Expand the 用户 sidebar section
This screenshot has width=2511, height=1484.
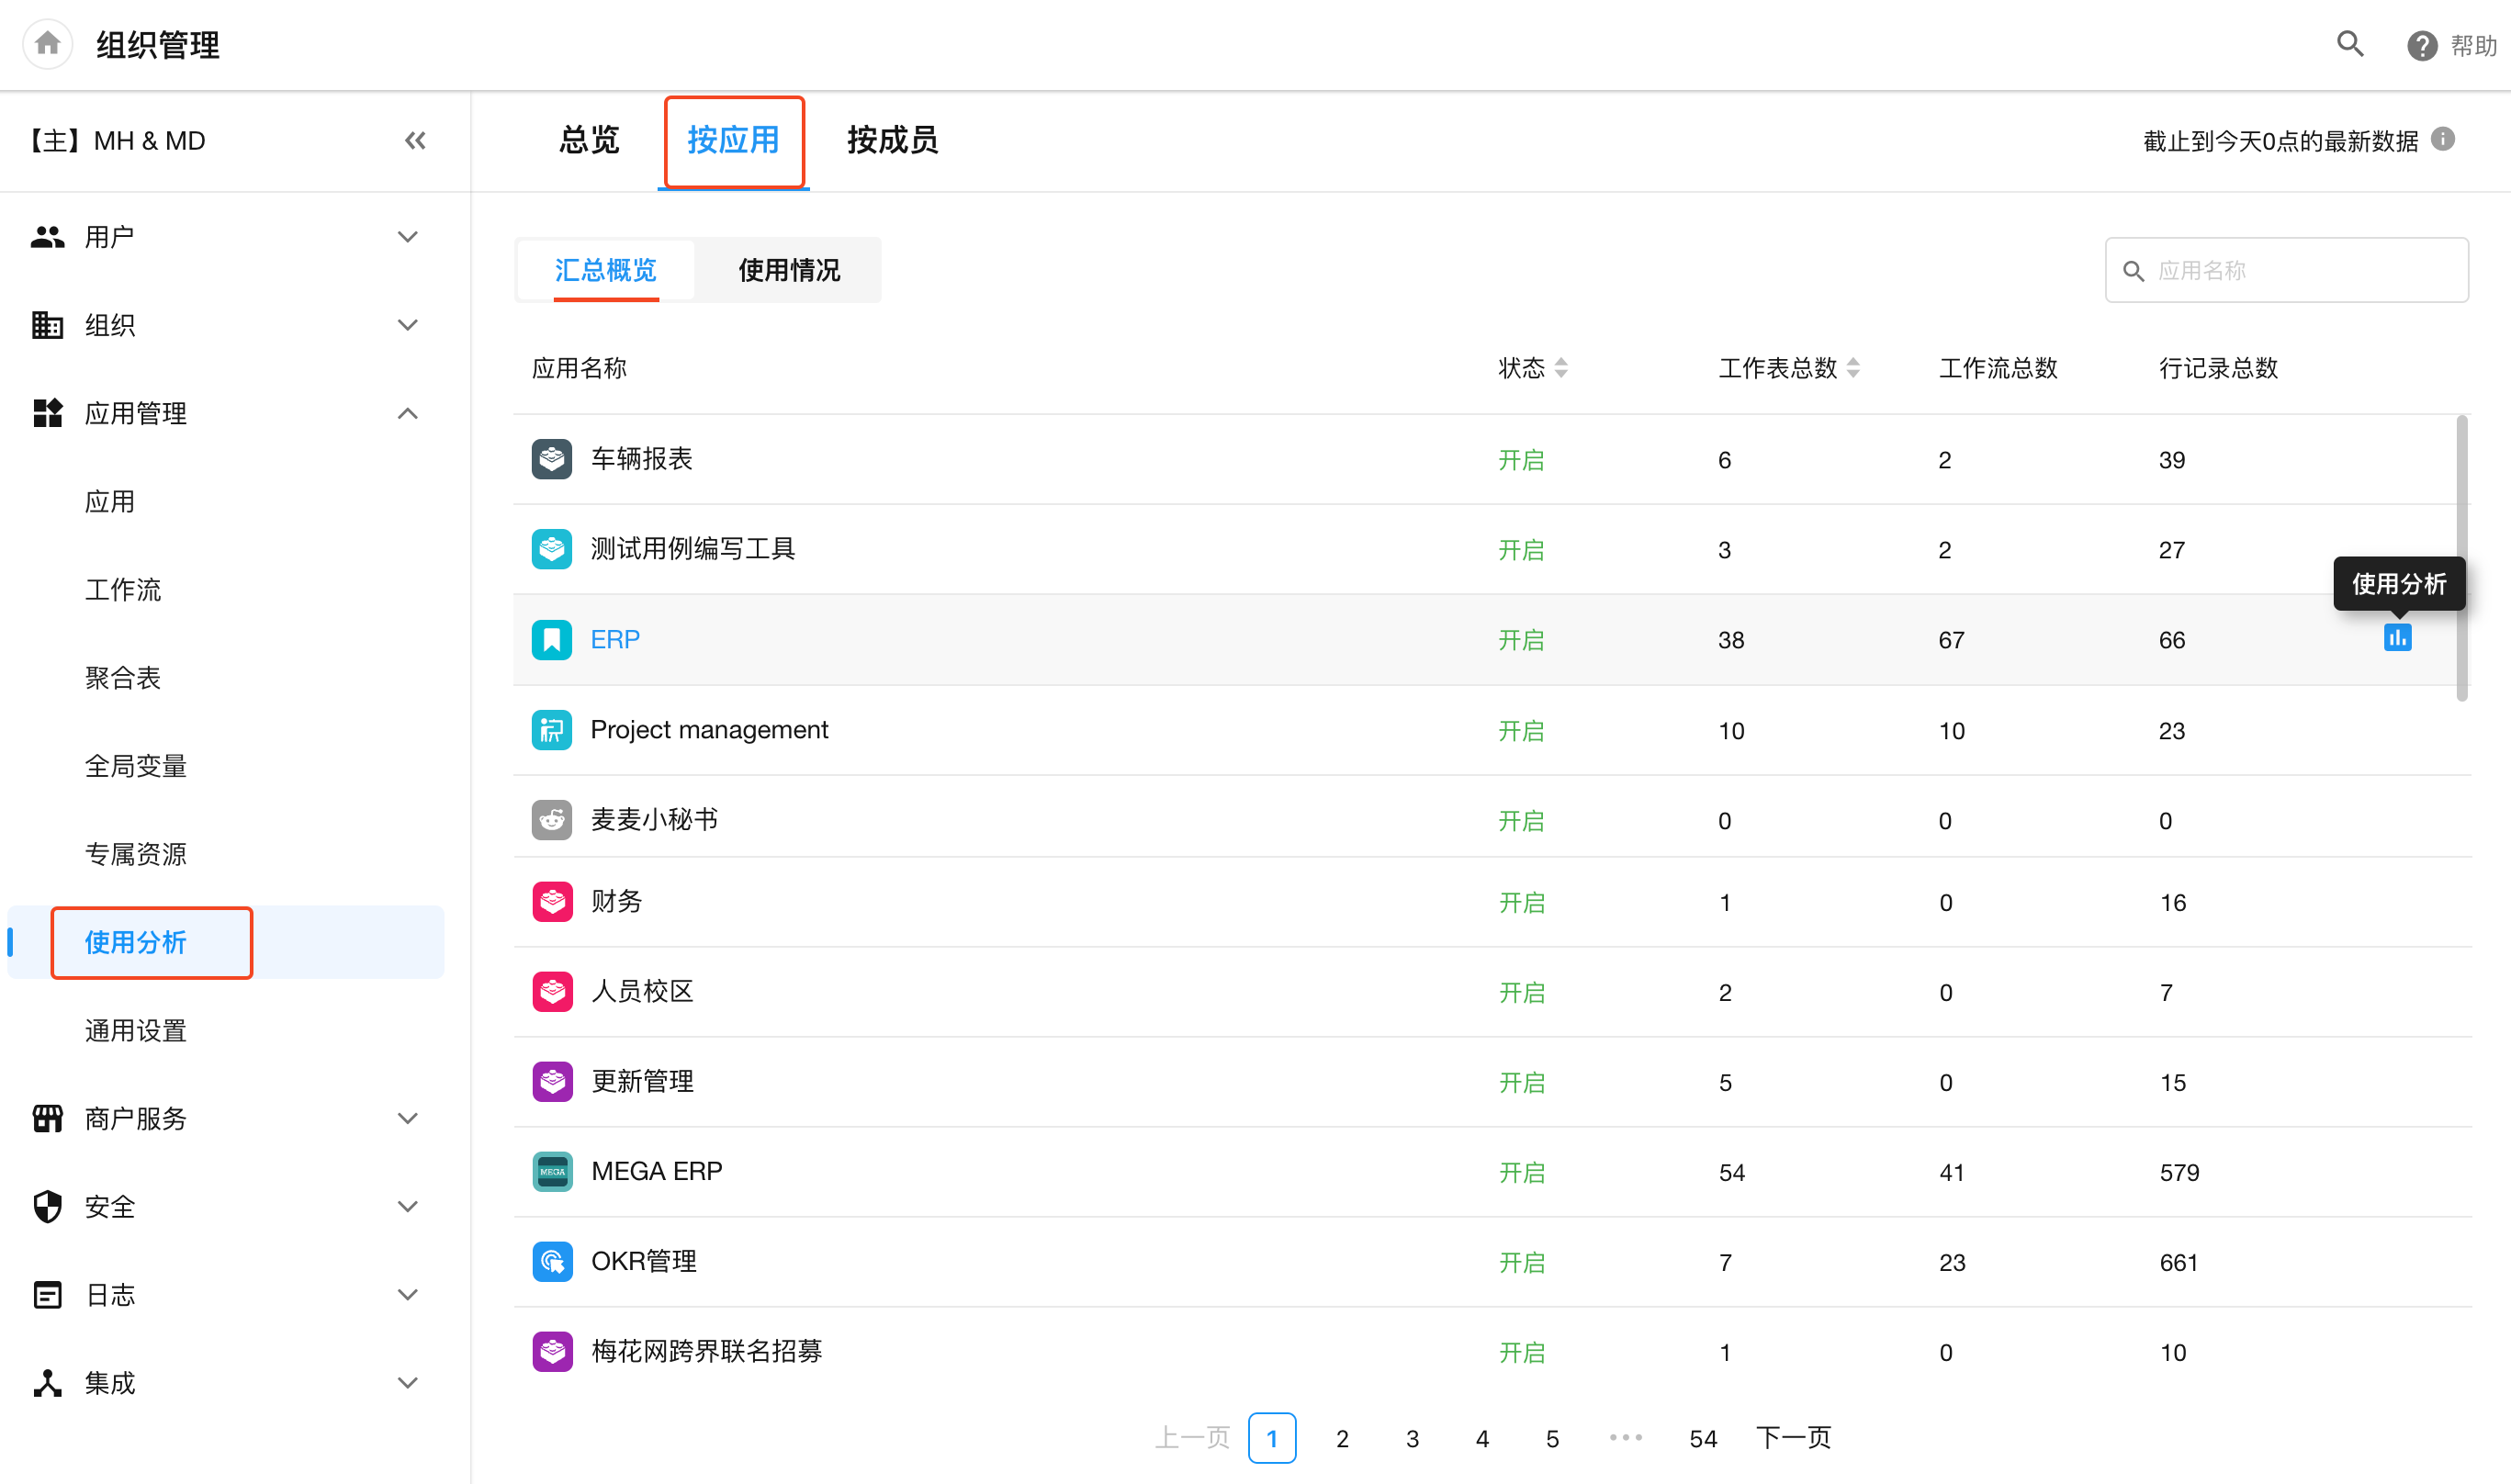(x=407, y=237)
